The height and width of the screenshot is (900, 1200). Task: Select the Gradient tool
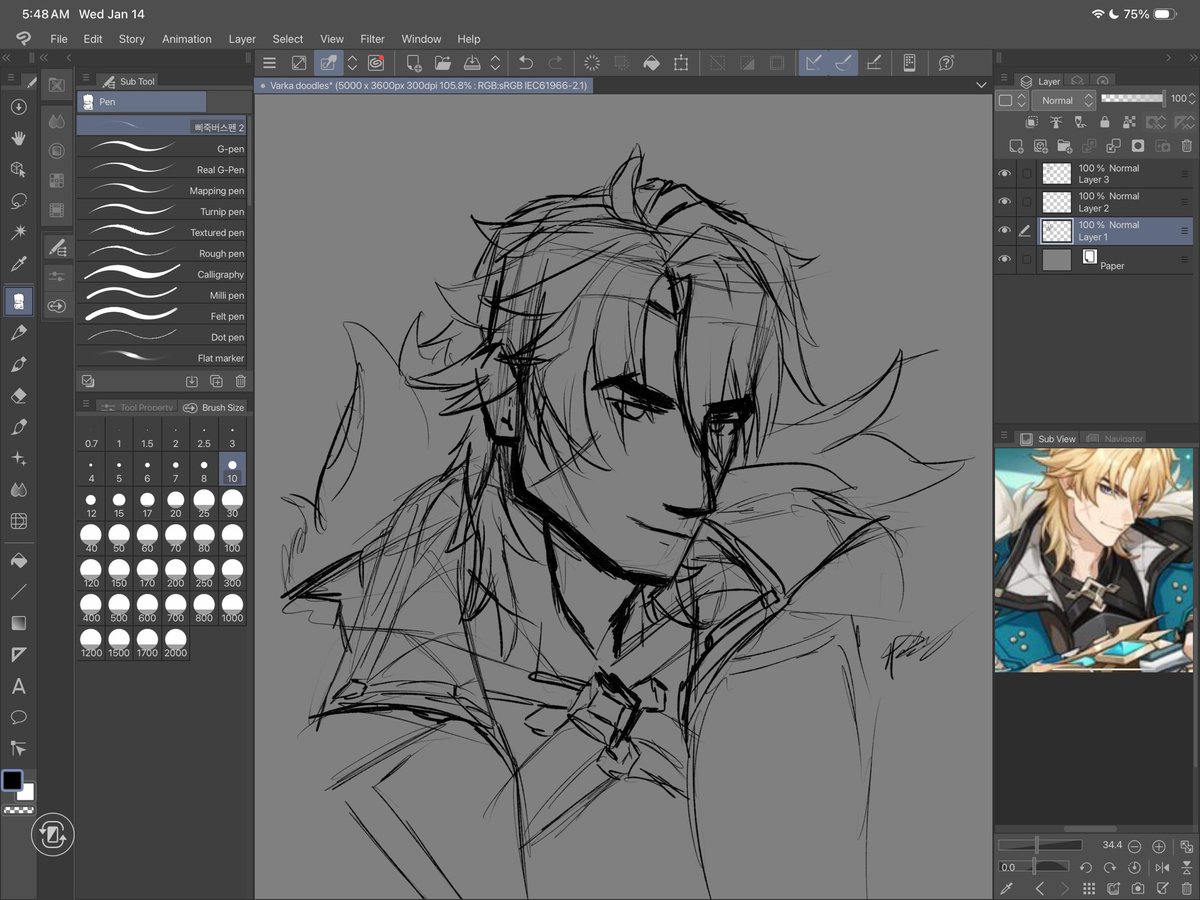point(18,623)
